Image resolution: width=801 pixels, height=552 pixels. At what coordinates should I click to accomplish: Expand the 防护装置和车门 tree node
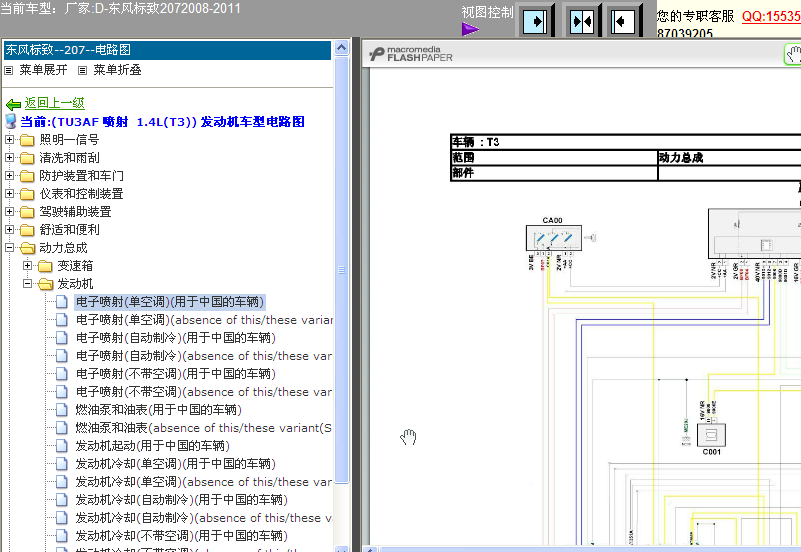(x=9, y=176)
